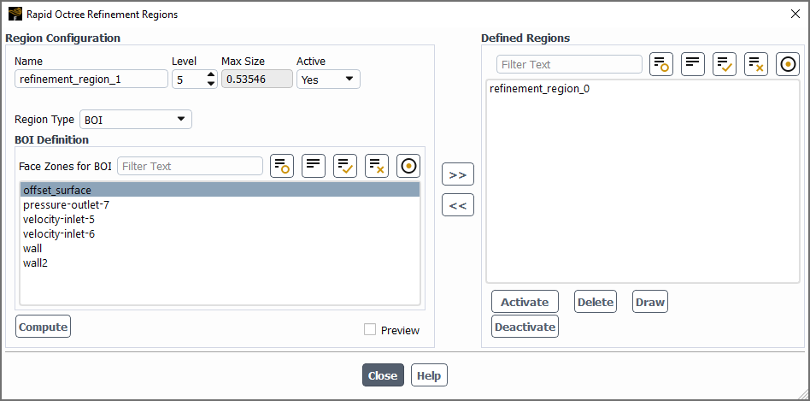Deselect all shown face zones for BOI
Viewport: 810px width, 401px height.
376,166
